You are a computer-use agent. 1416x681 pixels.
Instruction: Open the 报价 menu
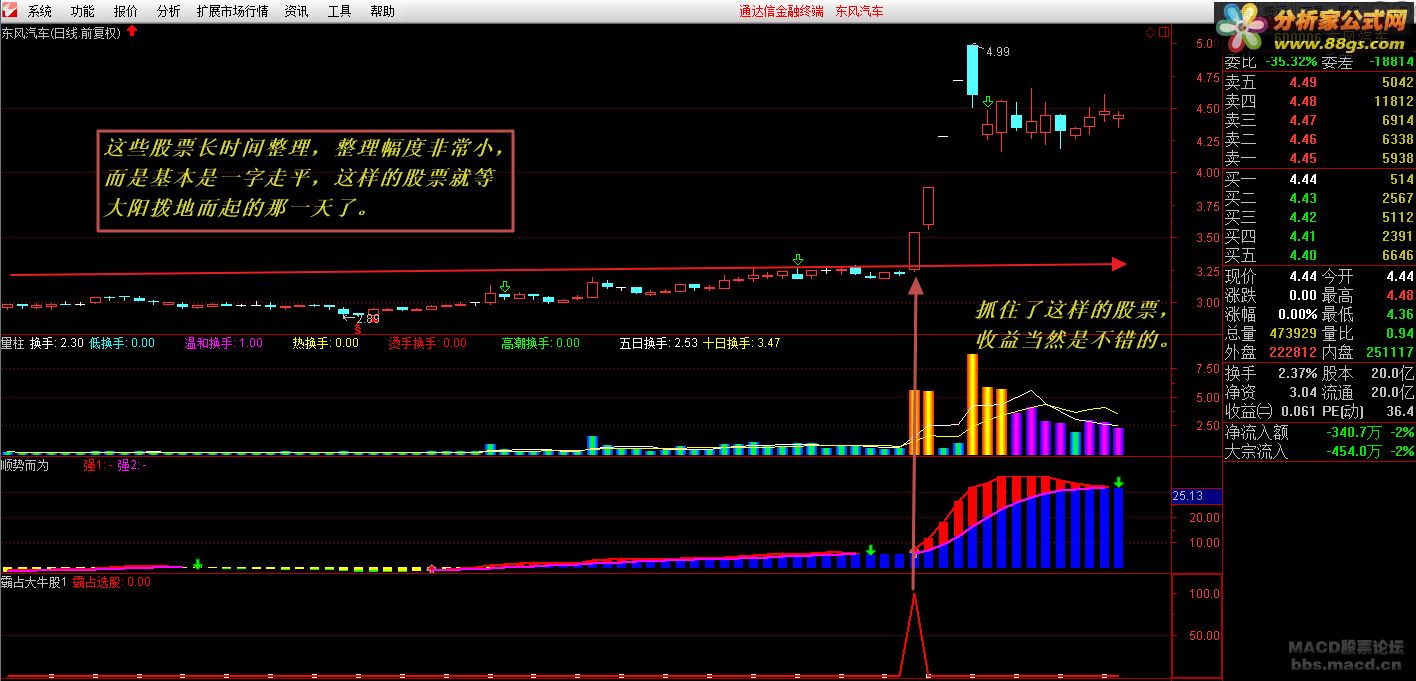126,12
